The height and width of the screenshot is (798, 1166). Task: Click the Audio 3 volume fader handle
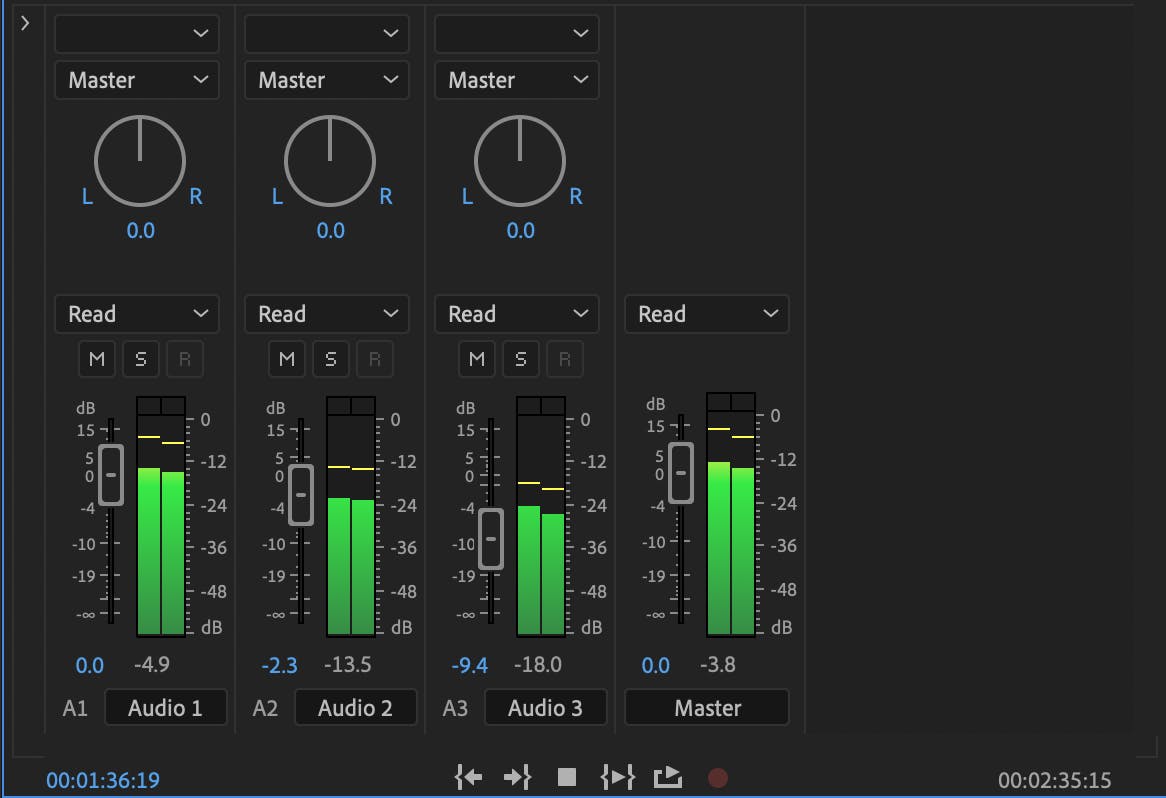(491, 538)
